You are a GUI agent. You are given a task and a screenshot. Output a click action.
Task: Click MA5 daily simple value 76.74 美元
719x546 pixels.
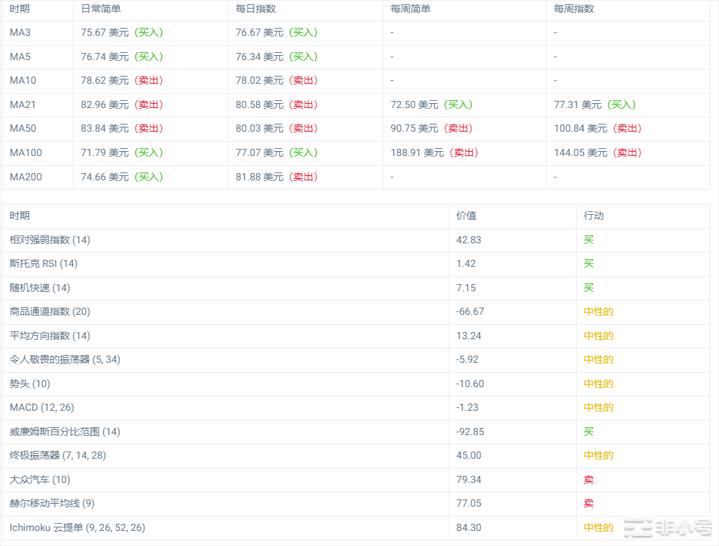105,57
